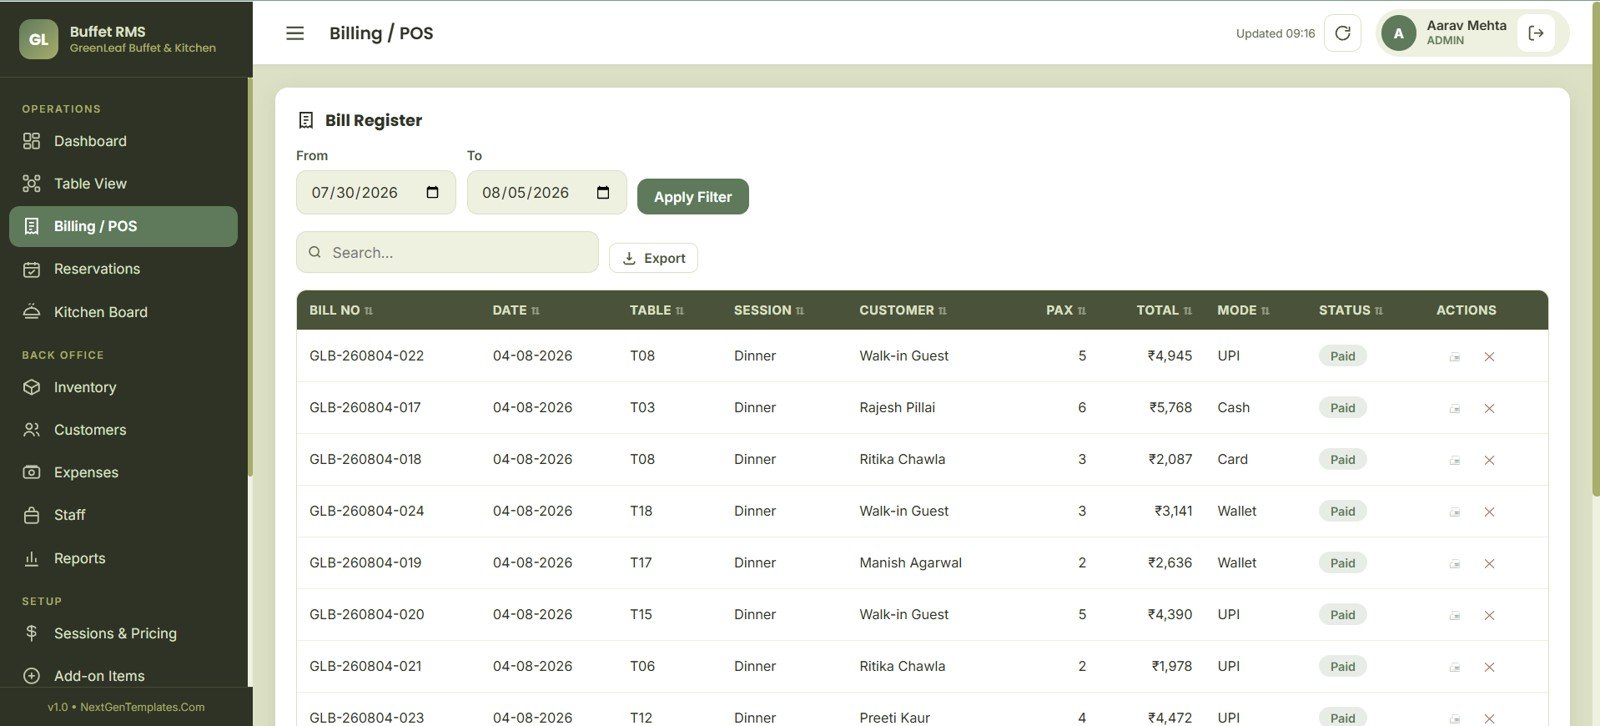Click the Bill Register heading
The height and width of the screenshot is (726, 1600).
click(x=373, y=120)
